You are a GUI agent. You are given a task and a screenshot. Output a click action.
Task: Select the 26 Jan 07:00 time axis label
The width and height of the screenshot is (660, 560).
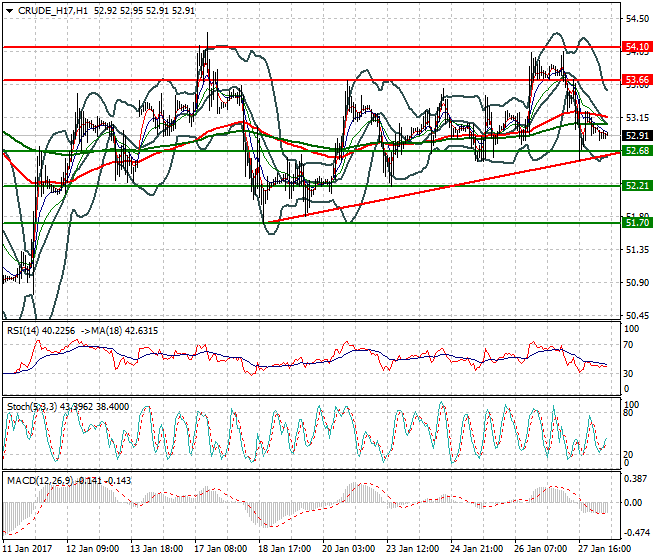click(x=540, y=549)
